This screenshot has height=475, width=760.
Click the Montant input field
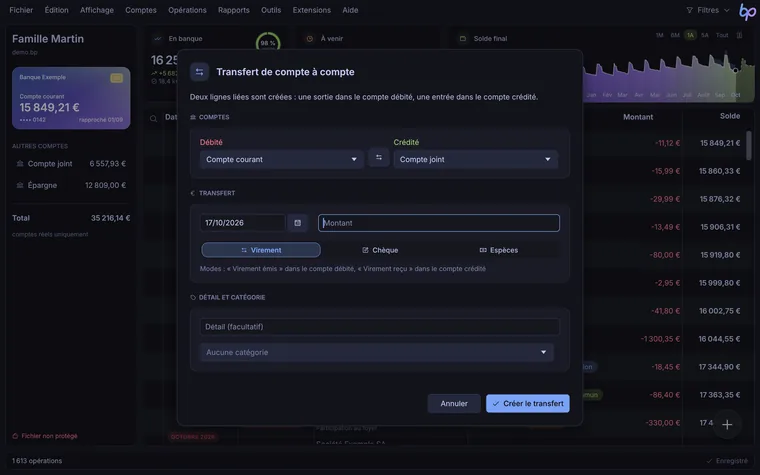click(x=439, y=223)
